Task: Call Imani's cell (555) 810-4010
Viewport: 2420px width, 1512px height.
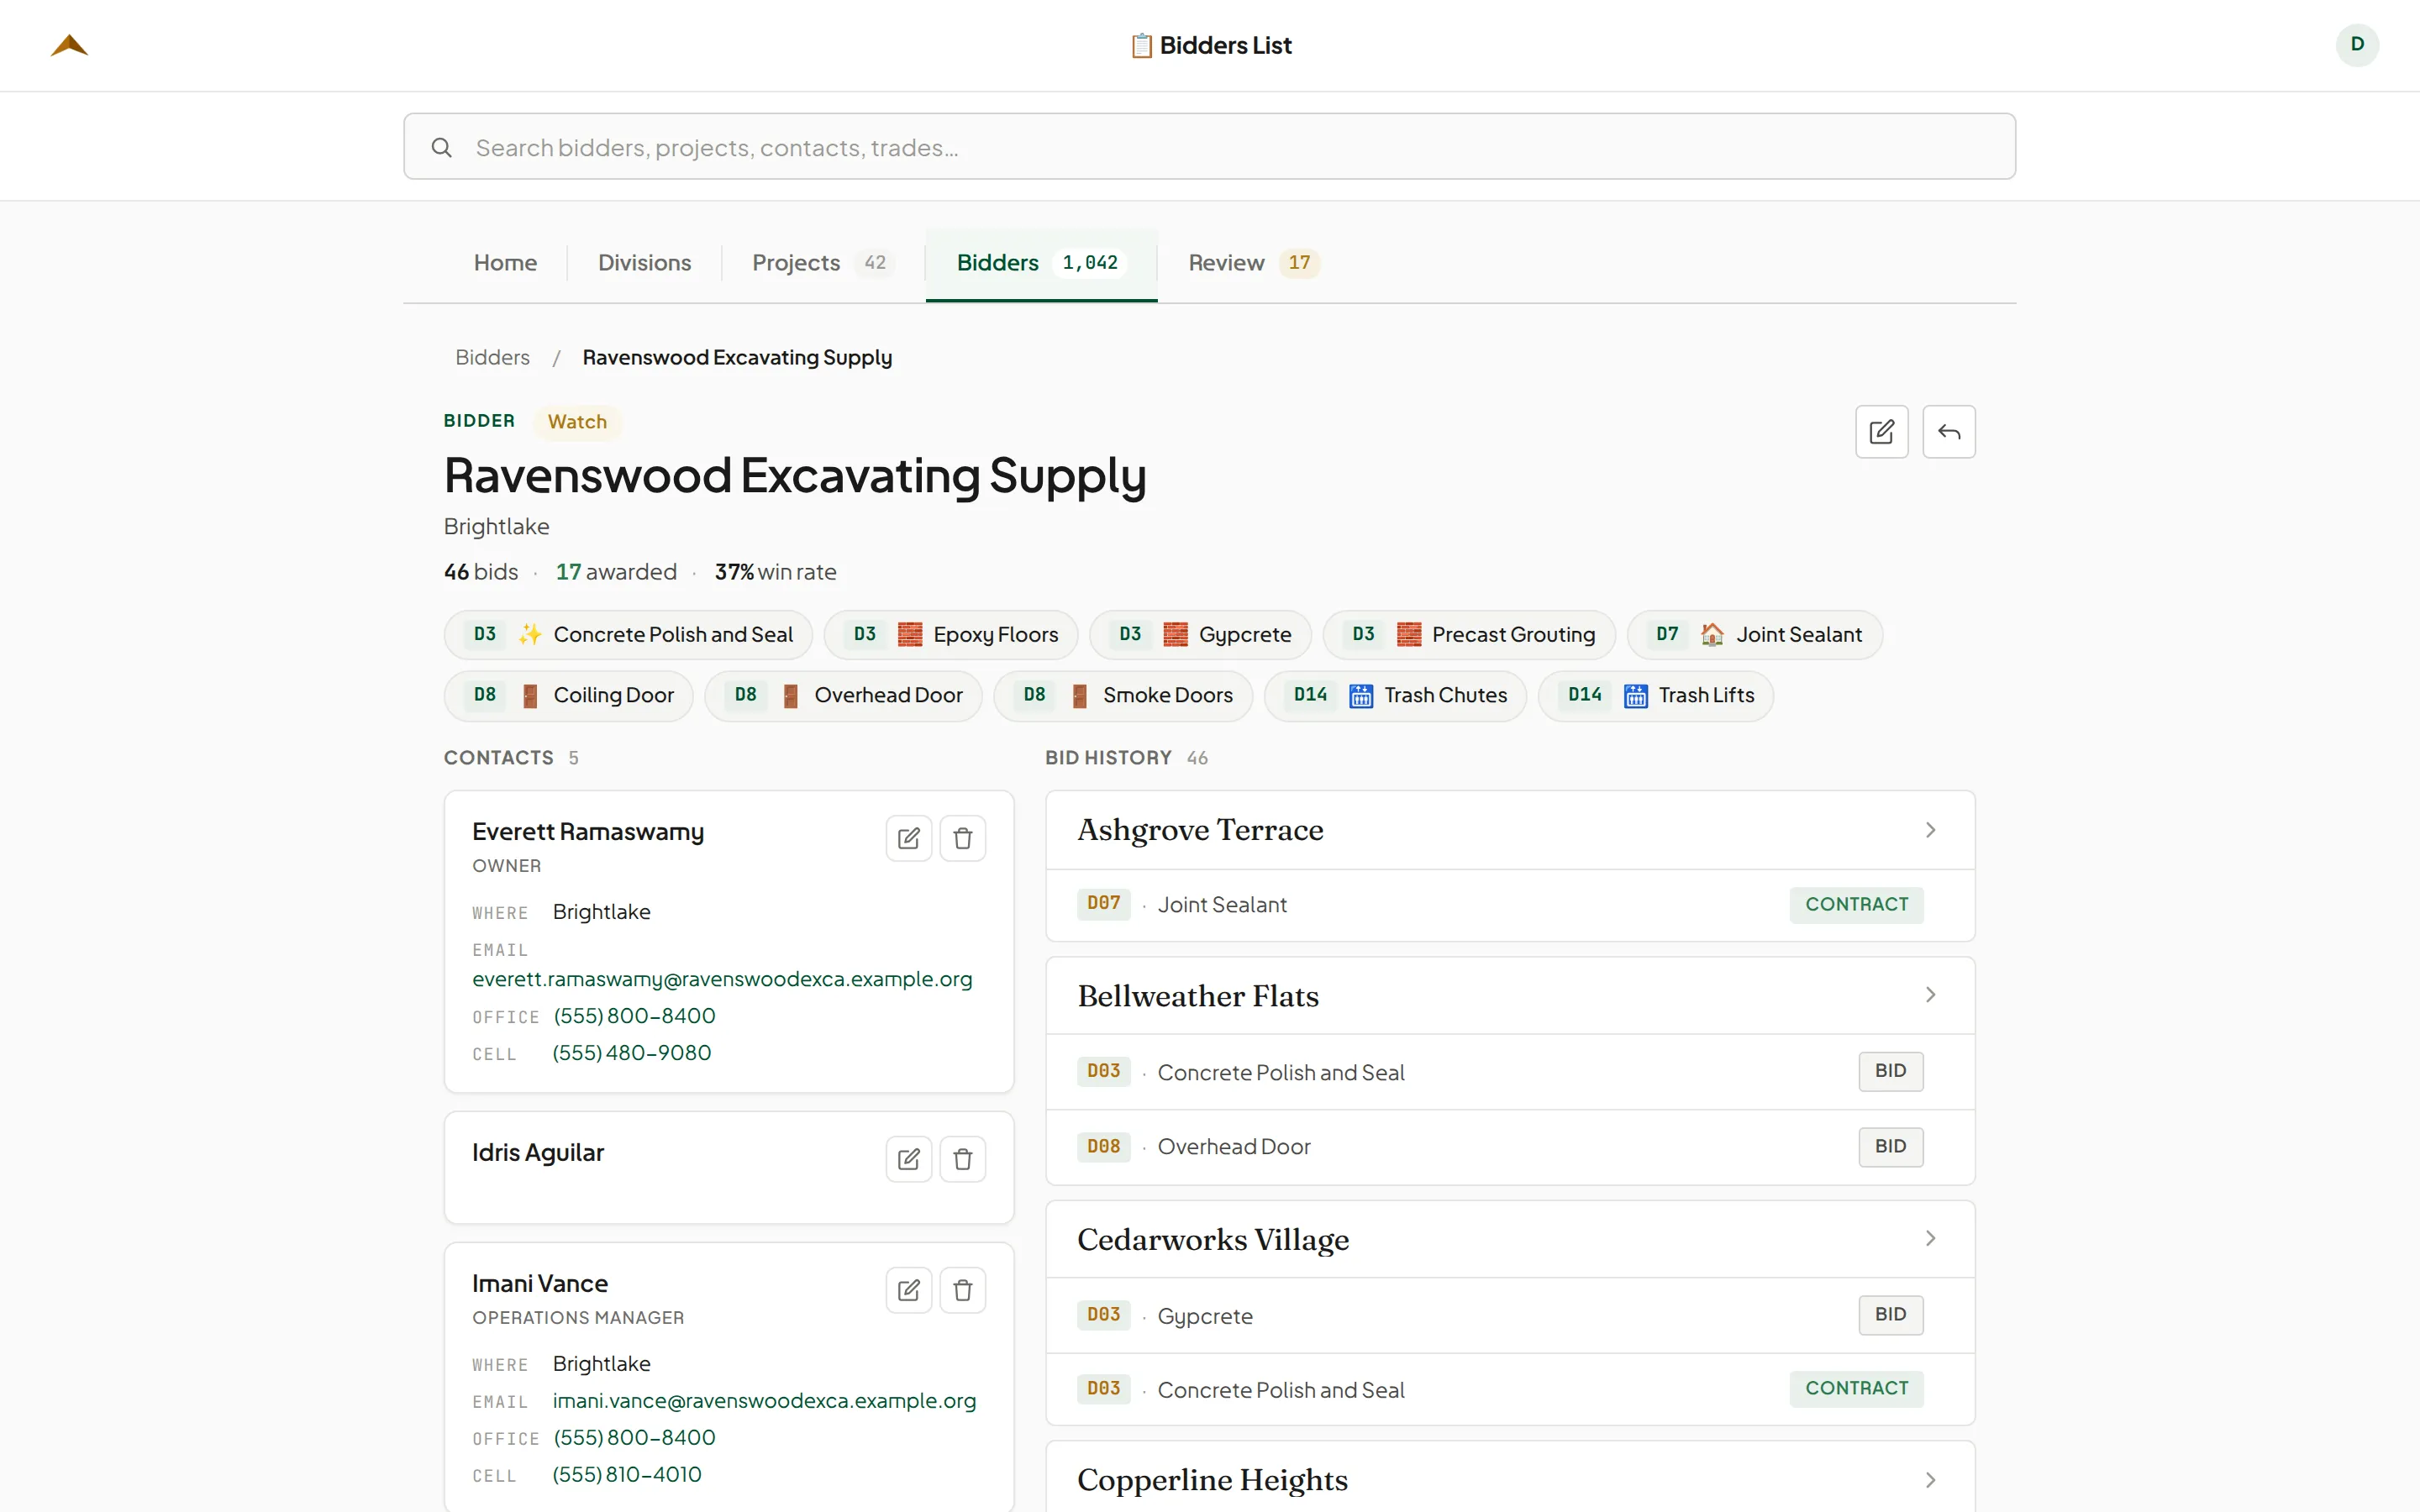Action: coord(627,1475)
